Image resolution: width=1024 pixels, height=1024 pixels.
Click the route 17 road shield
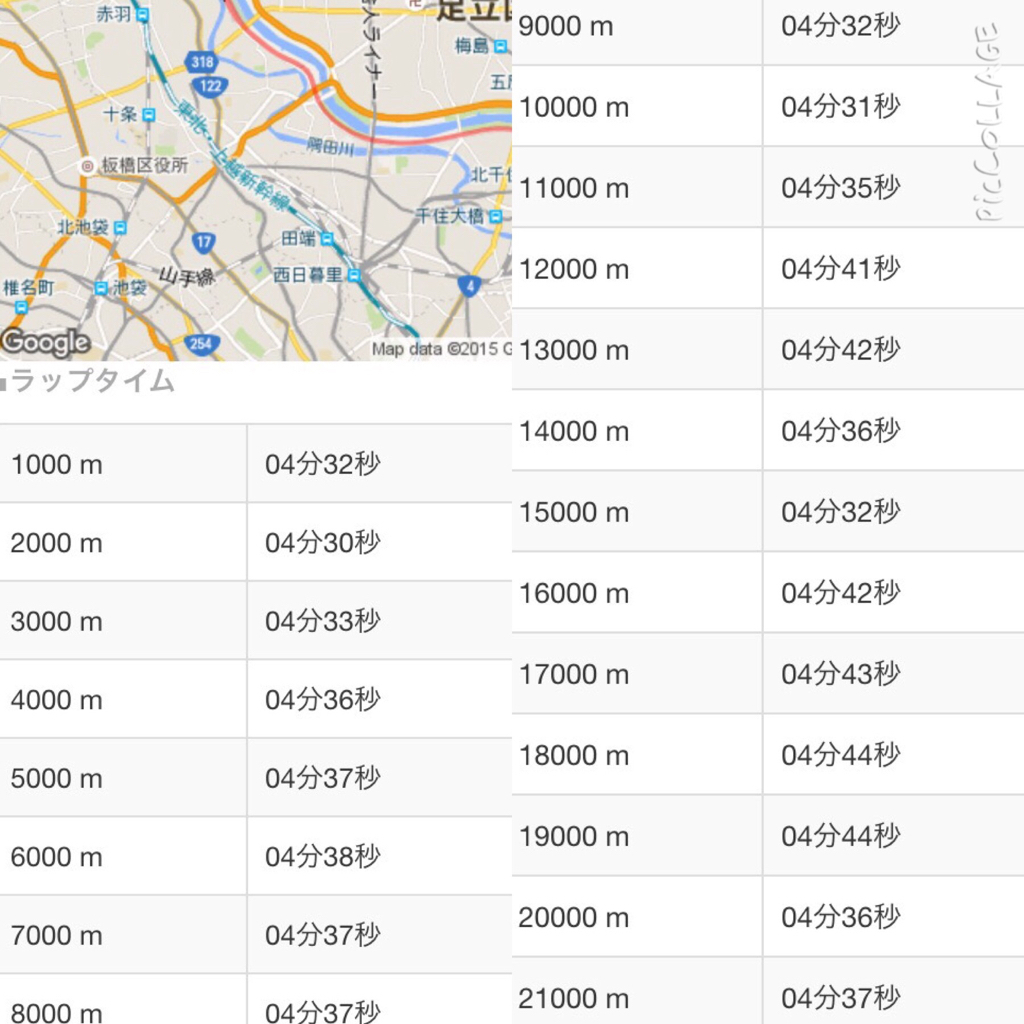(204, 242)
